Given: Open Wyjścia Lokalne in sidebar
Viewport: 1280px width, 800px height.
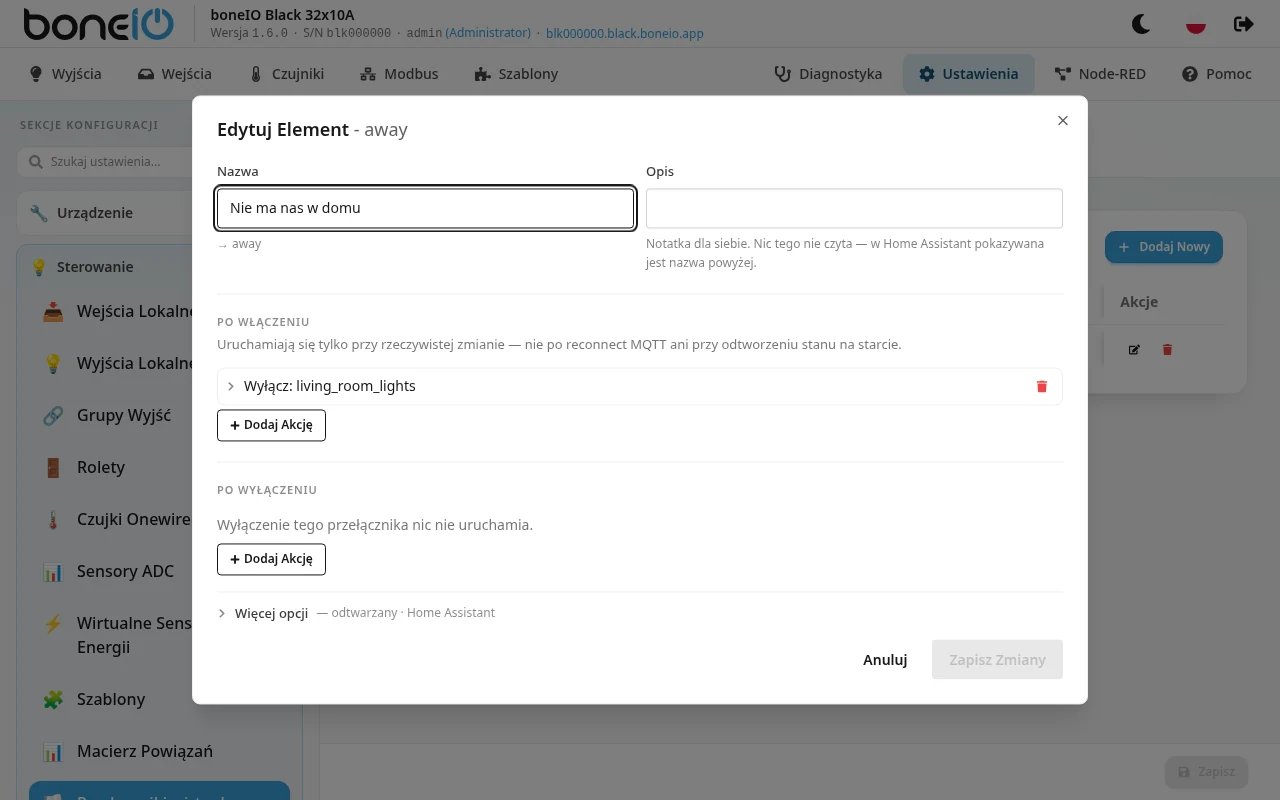Looking at the screenshot, I should (117, 363).
